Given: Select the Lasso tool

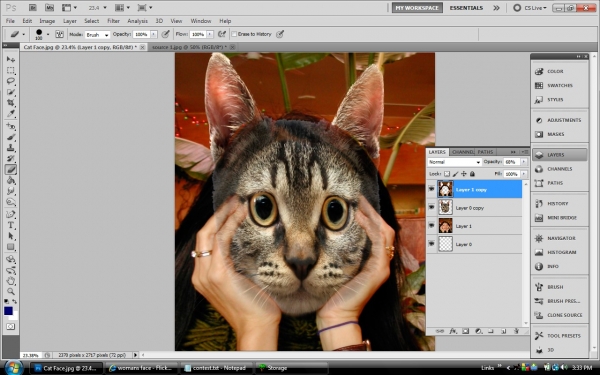Looking at the screenshot, I should [10, 81].
